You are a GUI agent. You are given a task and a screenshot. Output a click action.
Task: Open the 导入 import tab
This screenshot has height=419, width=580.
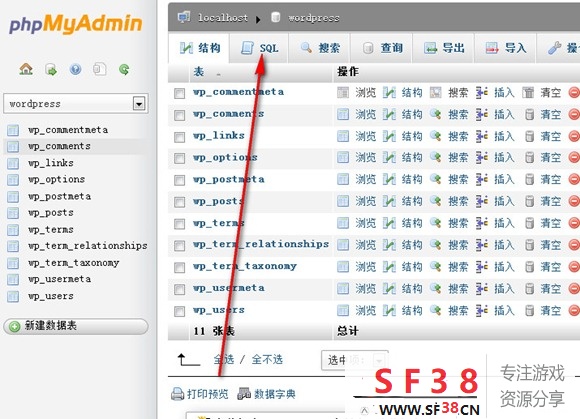(x=505, y=48)
